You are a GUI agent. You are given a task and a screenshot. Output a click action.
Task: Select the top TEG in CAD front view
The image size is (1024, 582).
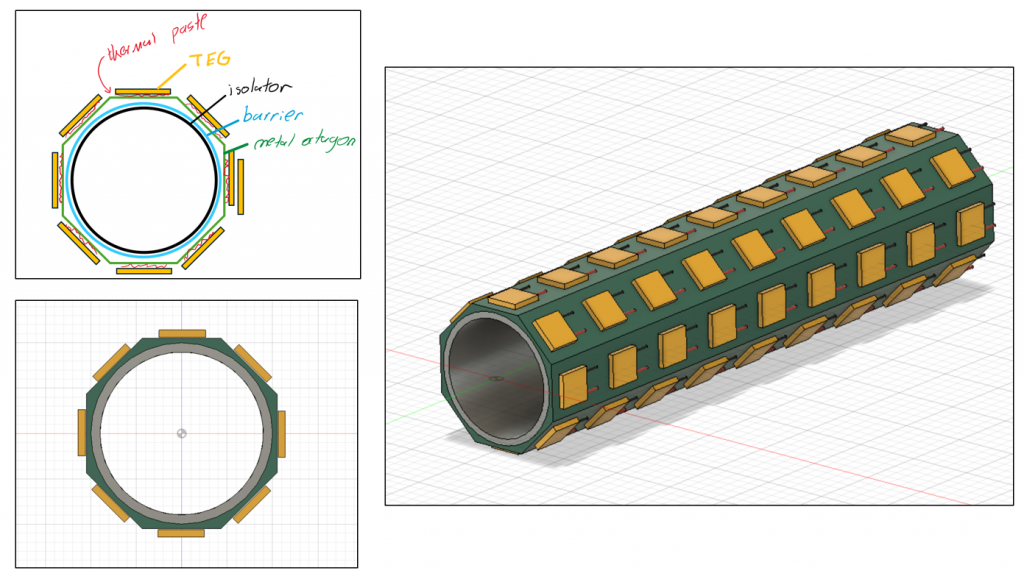tap(182, 332)
